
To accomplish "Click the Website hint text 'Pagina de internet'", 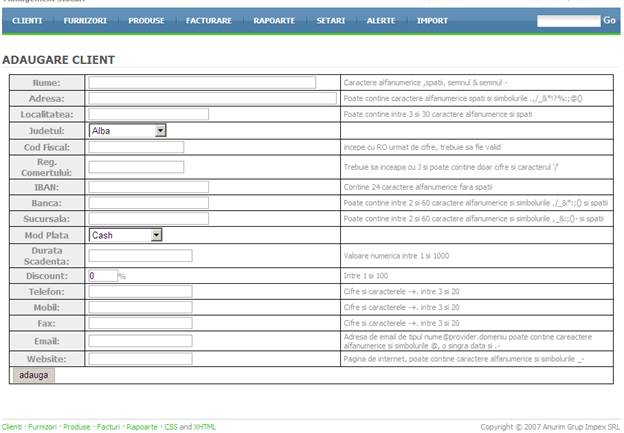I will click(464, 359).
